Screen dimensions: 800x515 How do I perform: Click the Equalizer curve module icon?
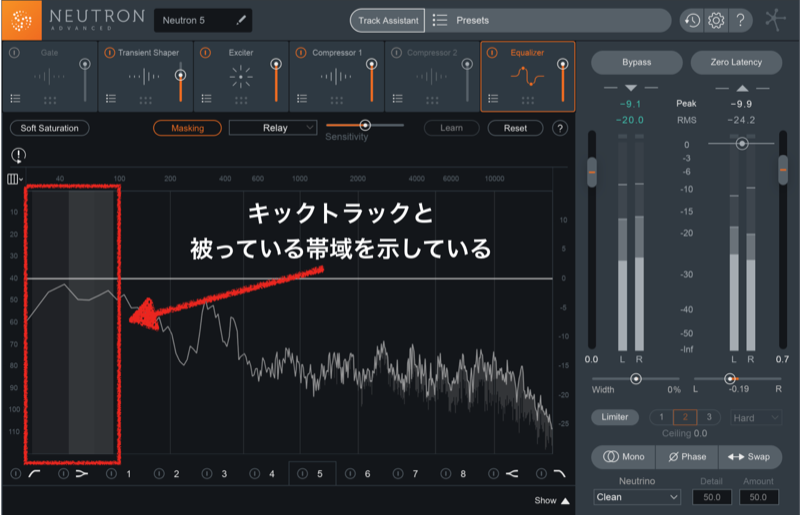click(x=528, y=76)
